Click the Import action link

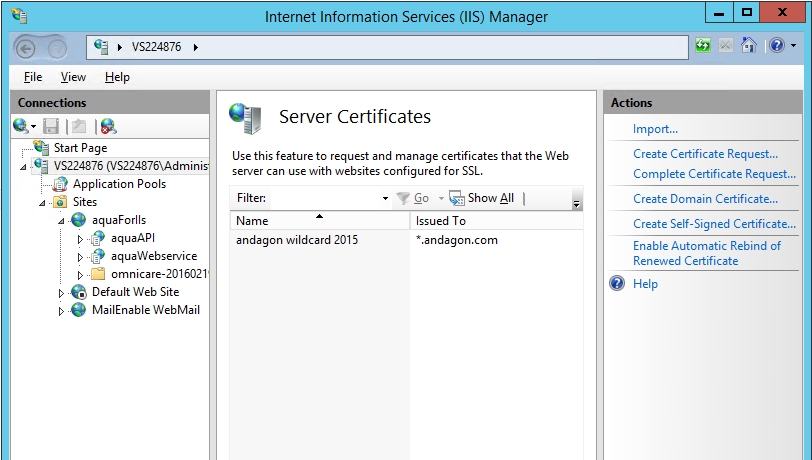click(x=655, y=129)
